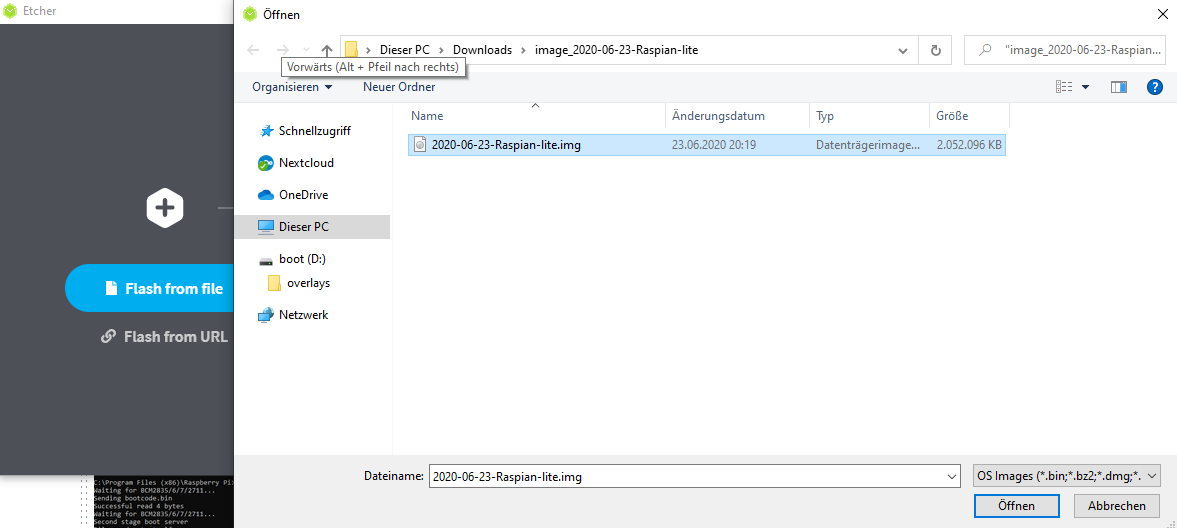Click Etcher's plus hexagon icon
This screenshot has width=1177, height=528.
coord(165,207)
